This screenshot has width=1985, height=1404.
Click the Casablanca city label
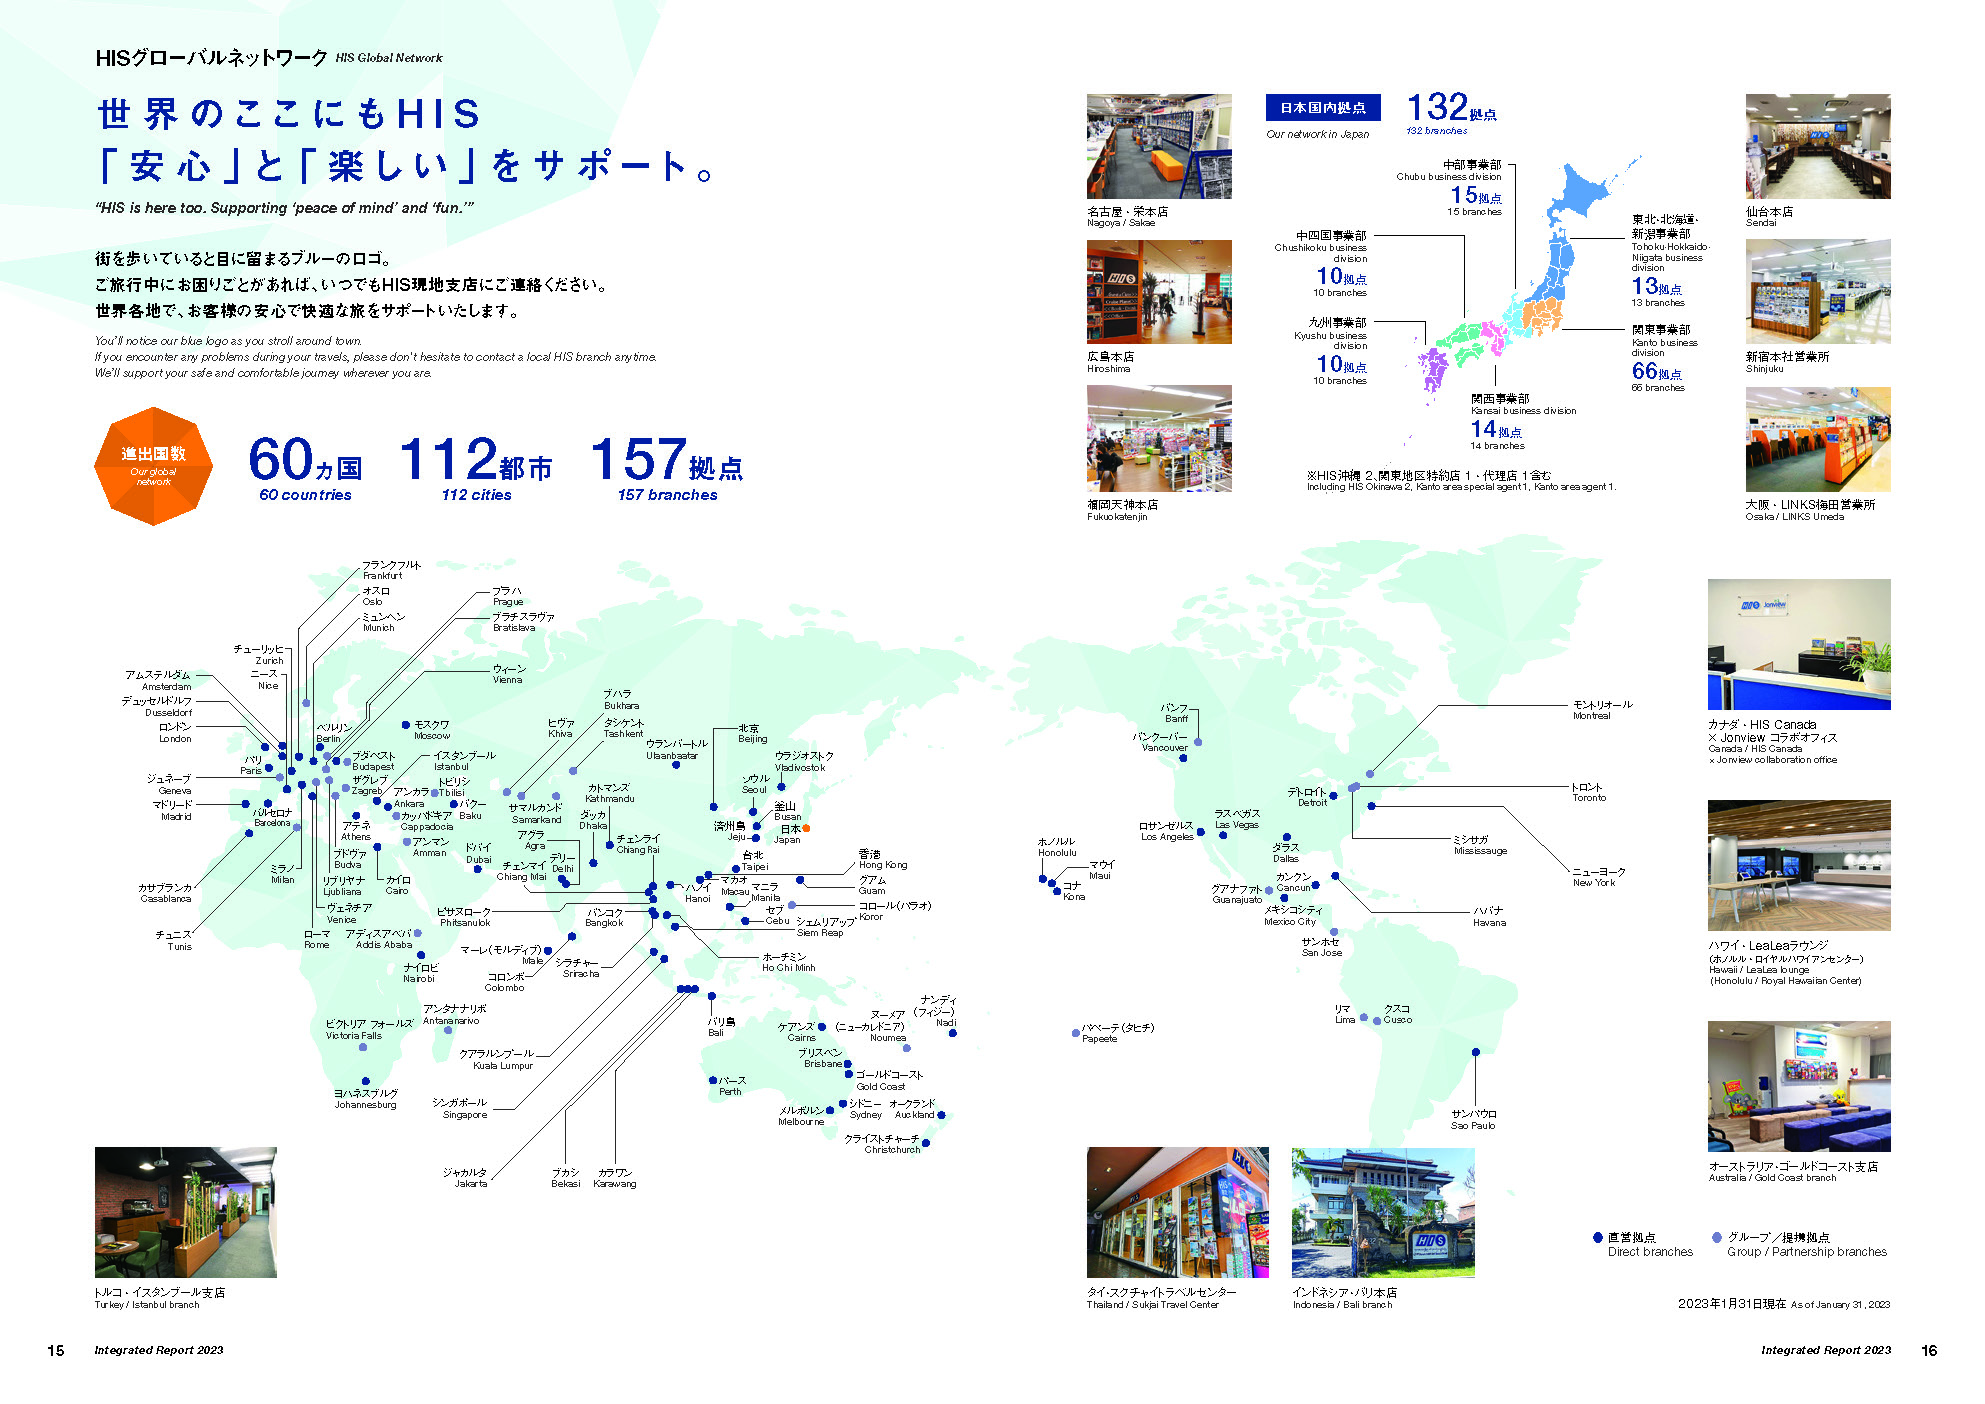click(165, 893)
